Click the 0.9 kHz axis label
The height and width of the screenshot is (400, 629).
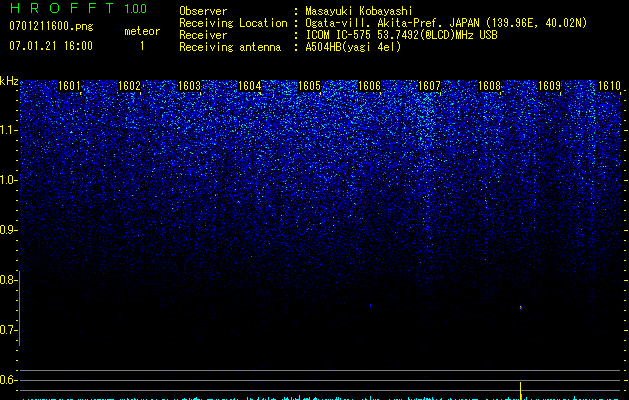tap(8, 230)
